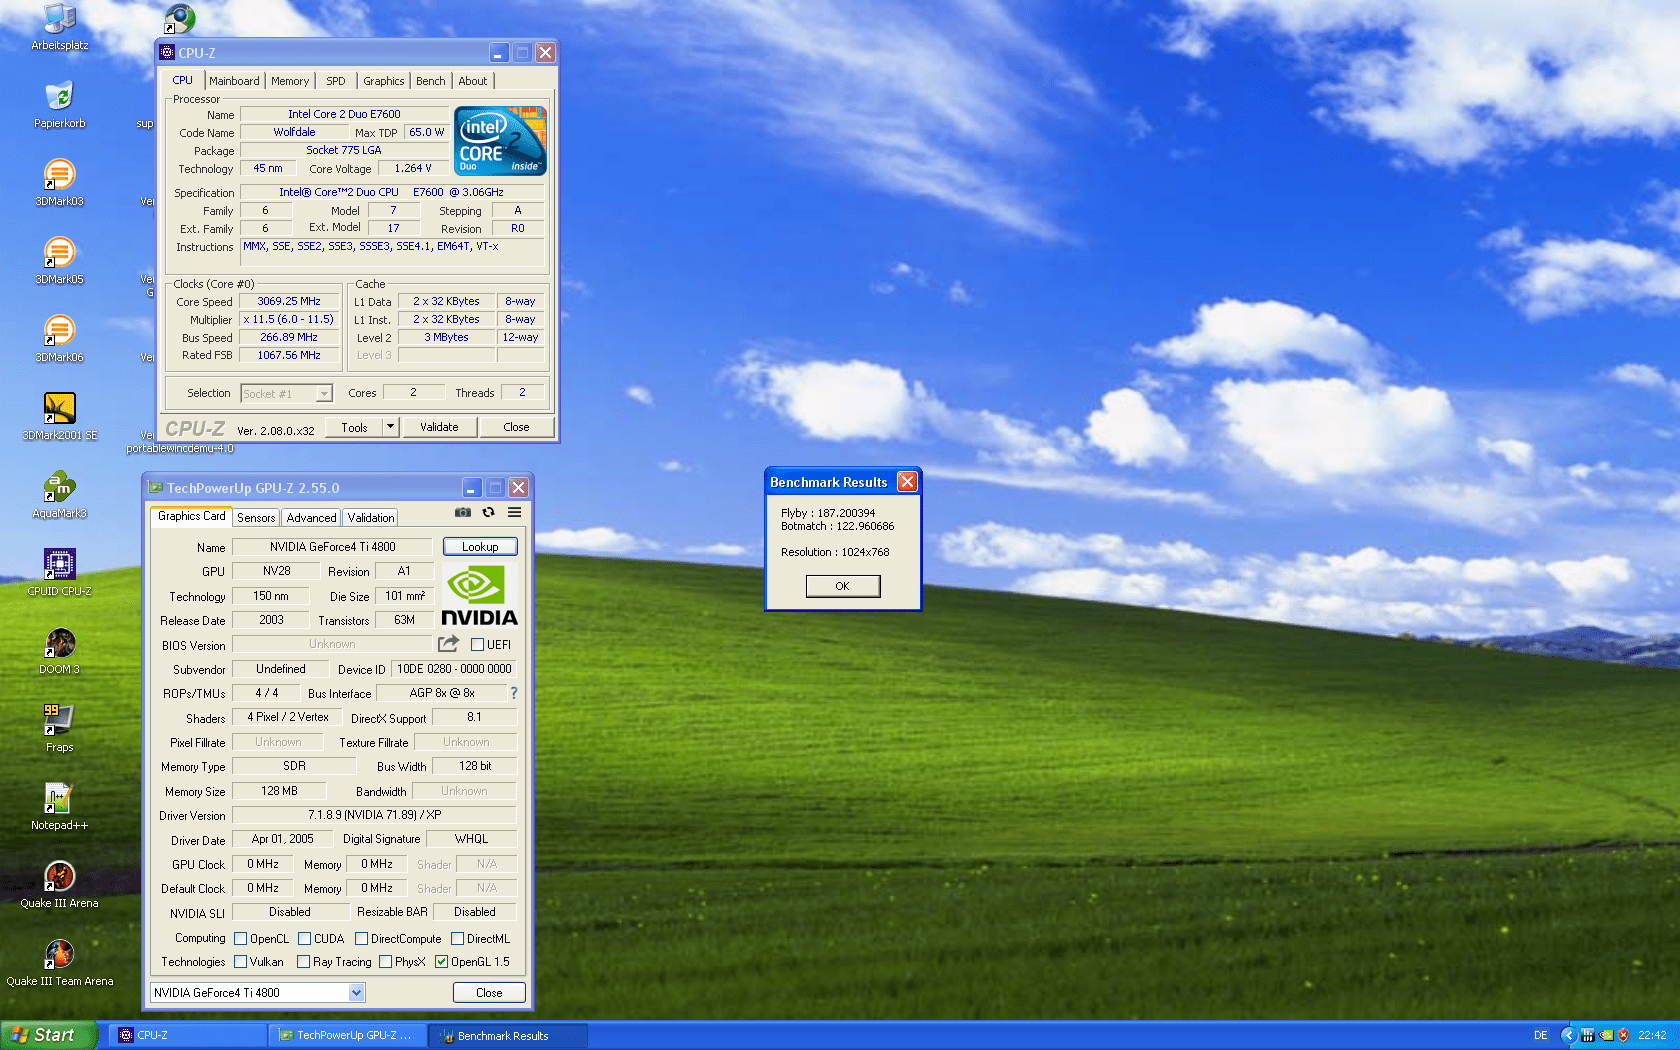Click the NVIDIA tray icon

tap(1606, 1035)
